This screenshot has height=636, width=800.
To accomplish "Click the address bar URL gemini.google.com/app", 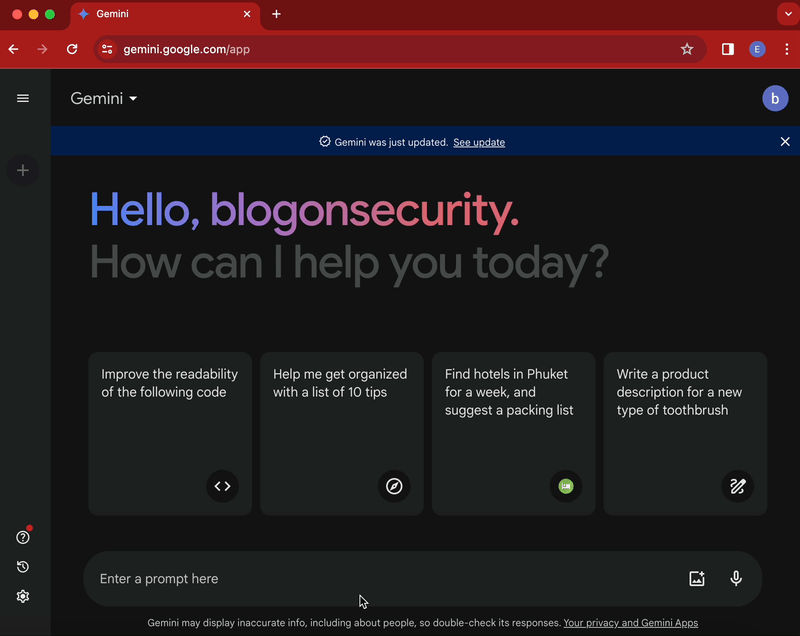I will [187, 49].
